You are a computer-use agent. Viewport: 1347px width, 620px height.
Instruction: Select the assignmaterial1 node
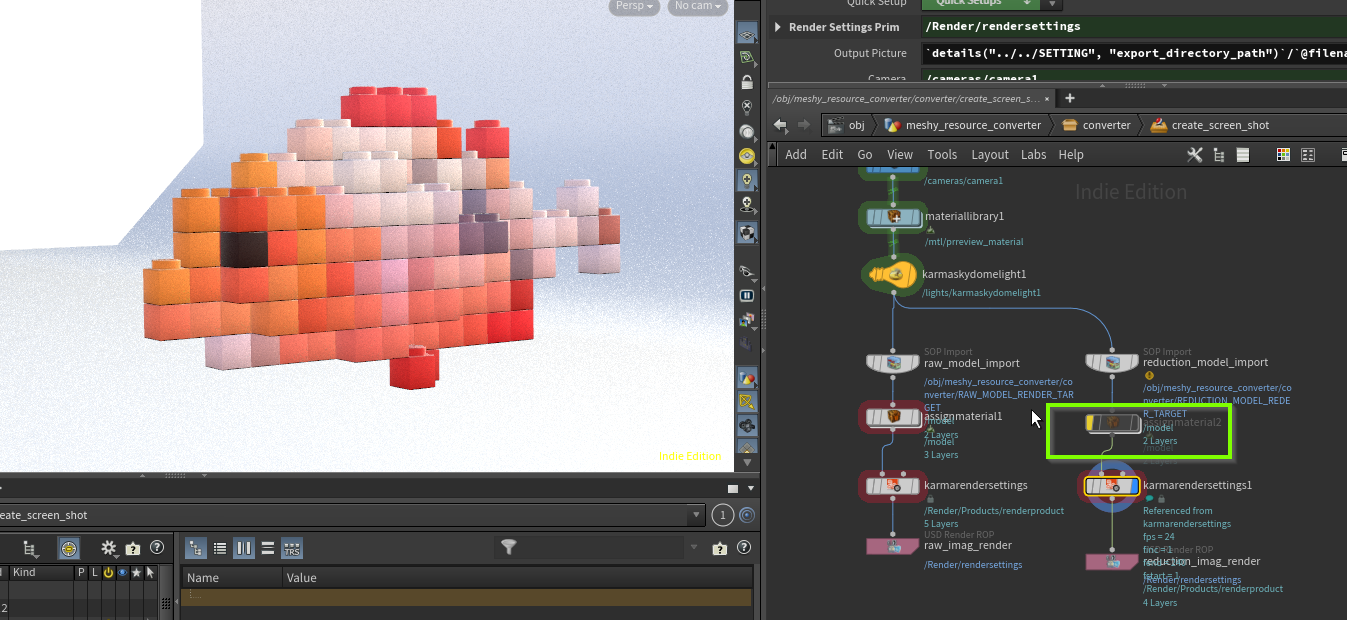891,416
